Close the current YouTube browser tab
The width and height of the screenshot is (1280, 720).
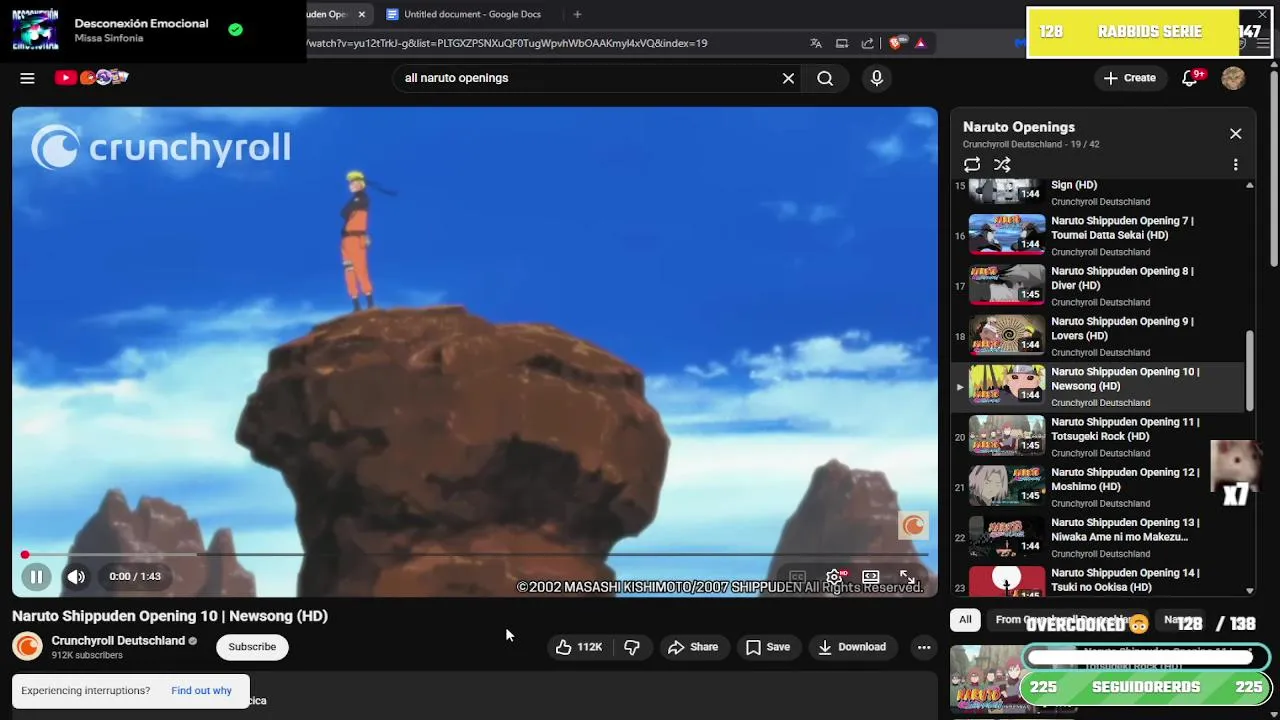[361, 14]
